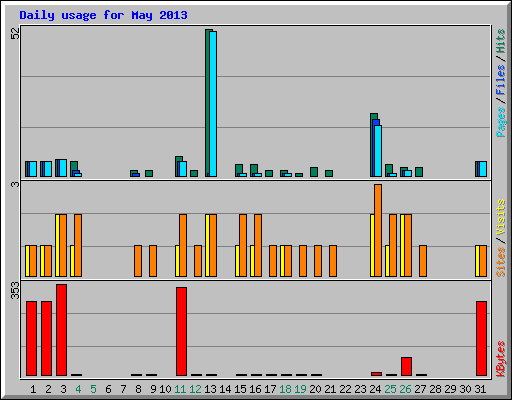The width and height of the screenshot is (512, 400).
Task: Select day label '13' on the x-axis
Action: [210, 389]
